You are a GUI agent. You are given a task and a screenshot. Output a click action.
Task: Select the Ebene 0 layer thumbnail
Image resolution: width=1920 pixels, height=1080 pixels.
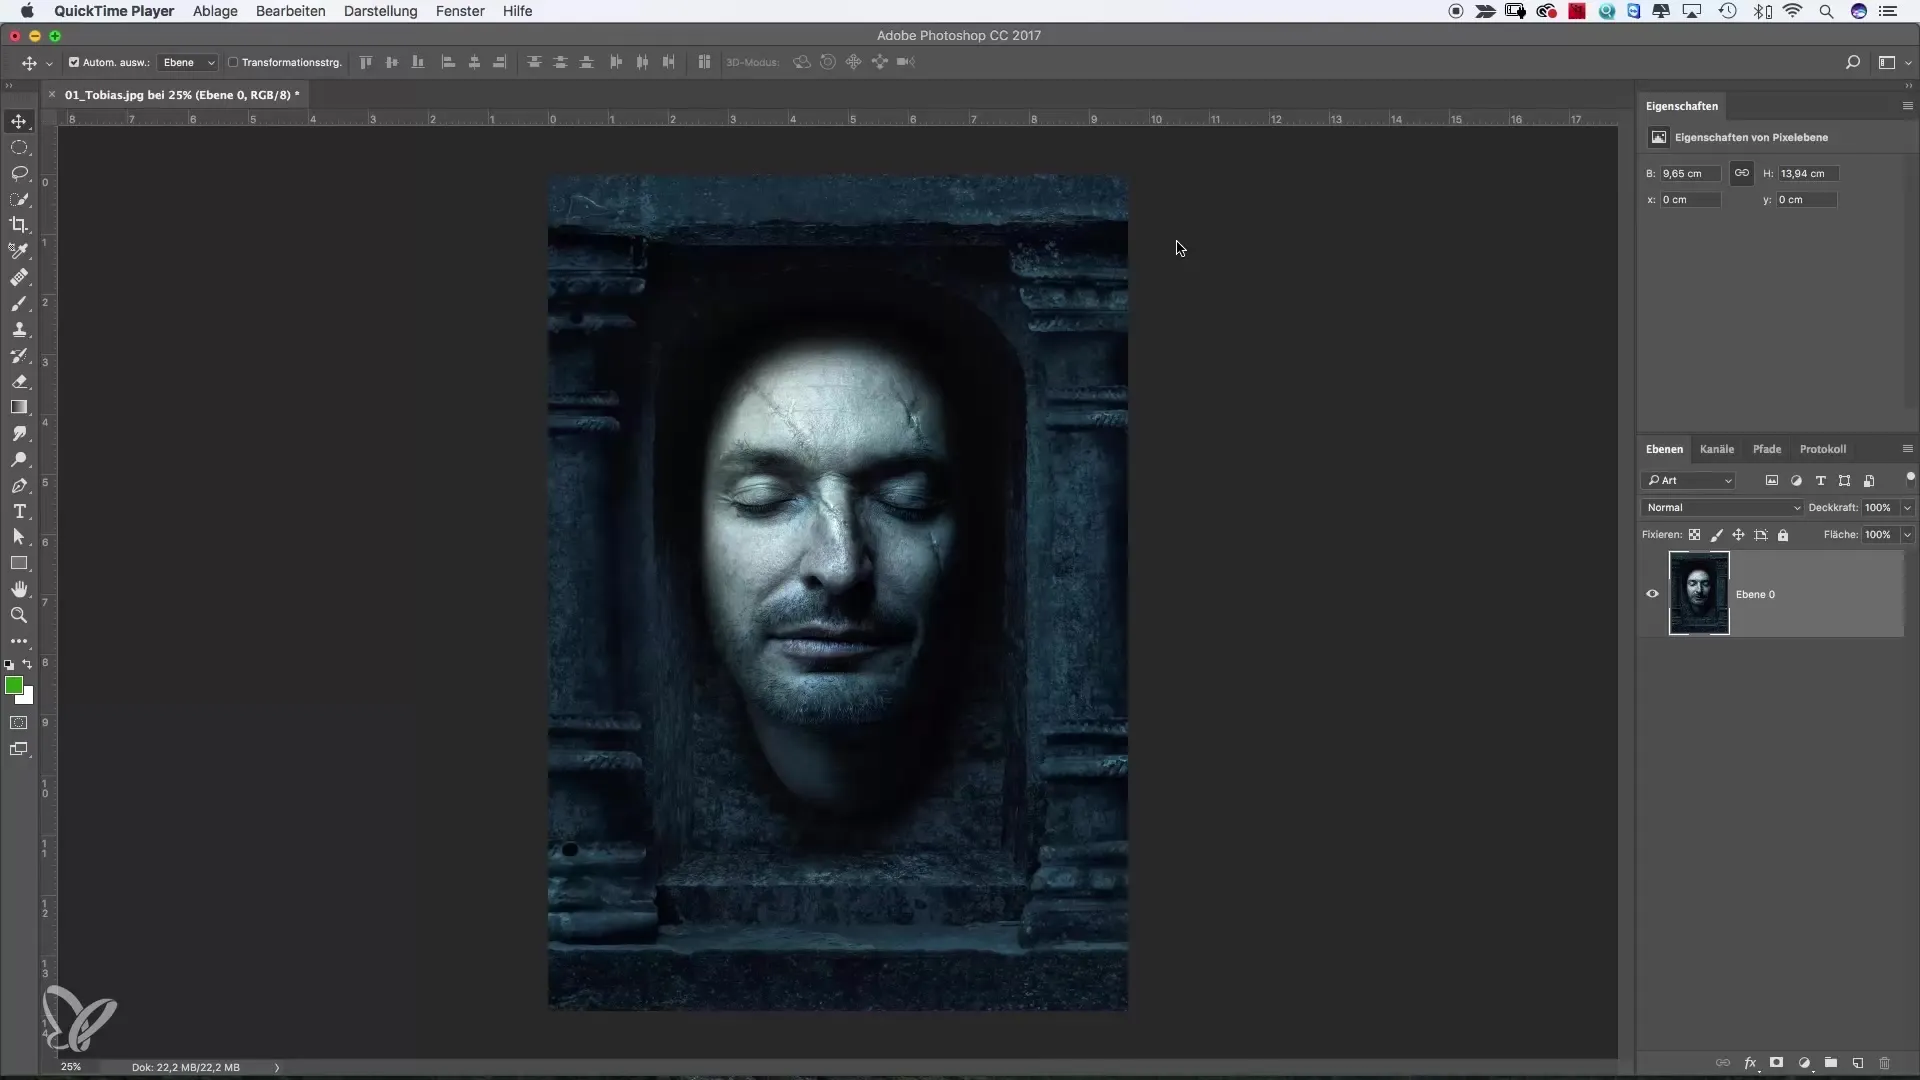(x=1699, y=594)
